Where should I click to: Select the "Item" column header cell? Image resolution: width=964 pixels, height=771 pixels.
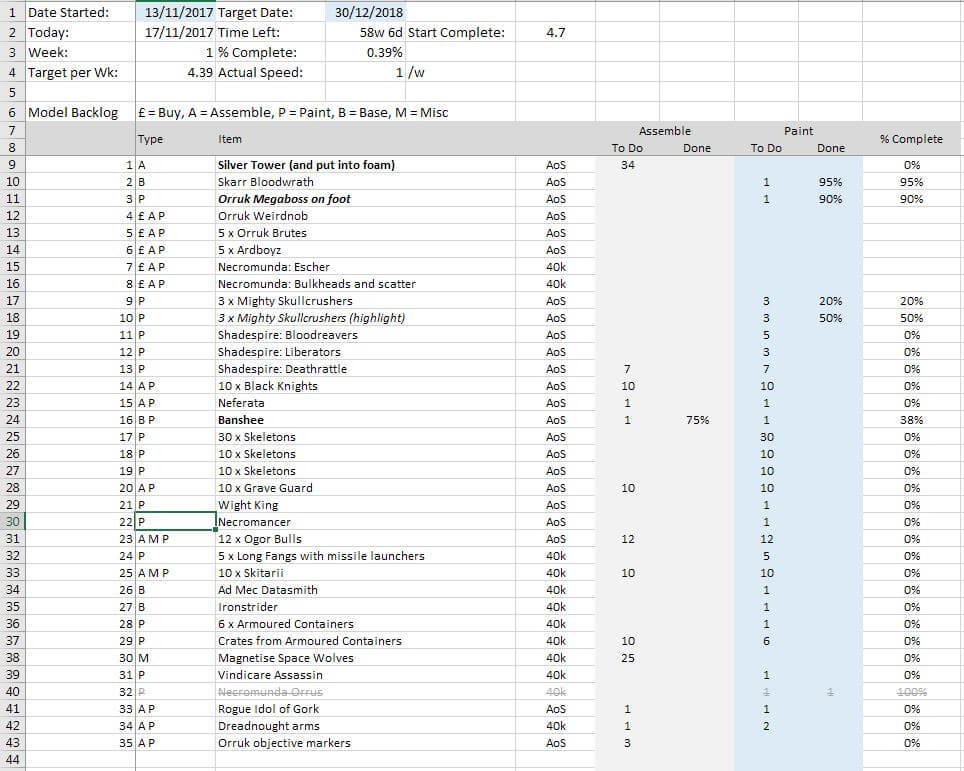click(365, 139)
